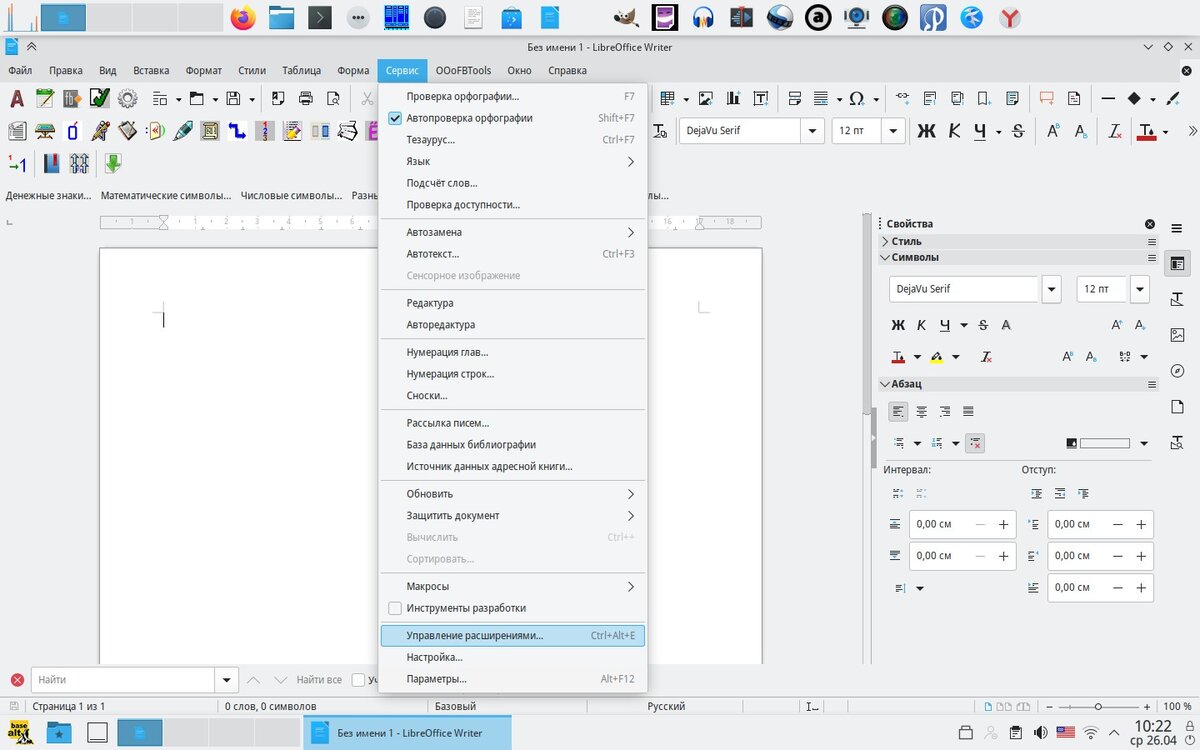1200x750 pixels.
Task: Click the fb FictionBook export icon
Action: pyautogui.click(x=72, y=98)
